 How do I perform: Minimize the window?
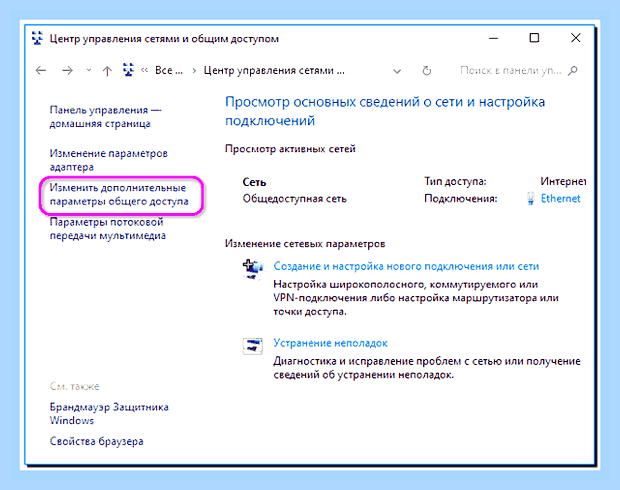[x=493, y=38]
